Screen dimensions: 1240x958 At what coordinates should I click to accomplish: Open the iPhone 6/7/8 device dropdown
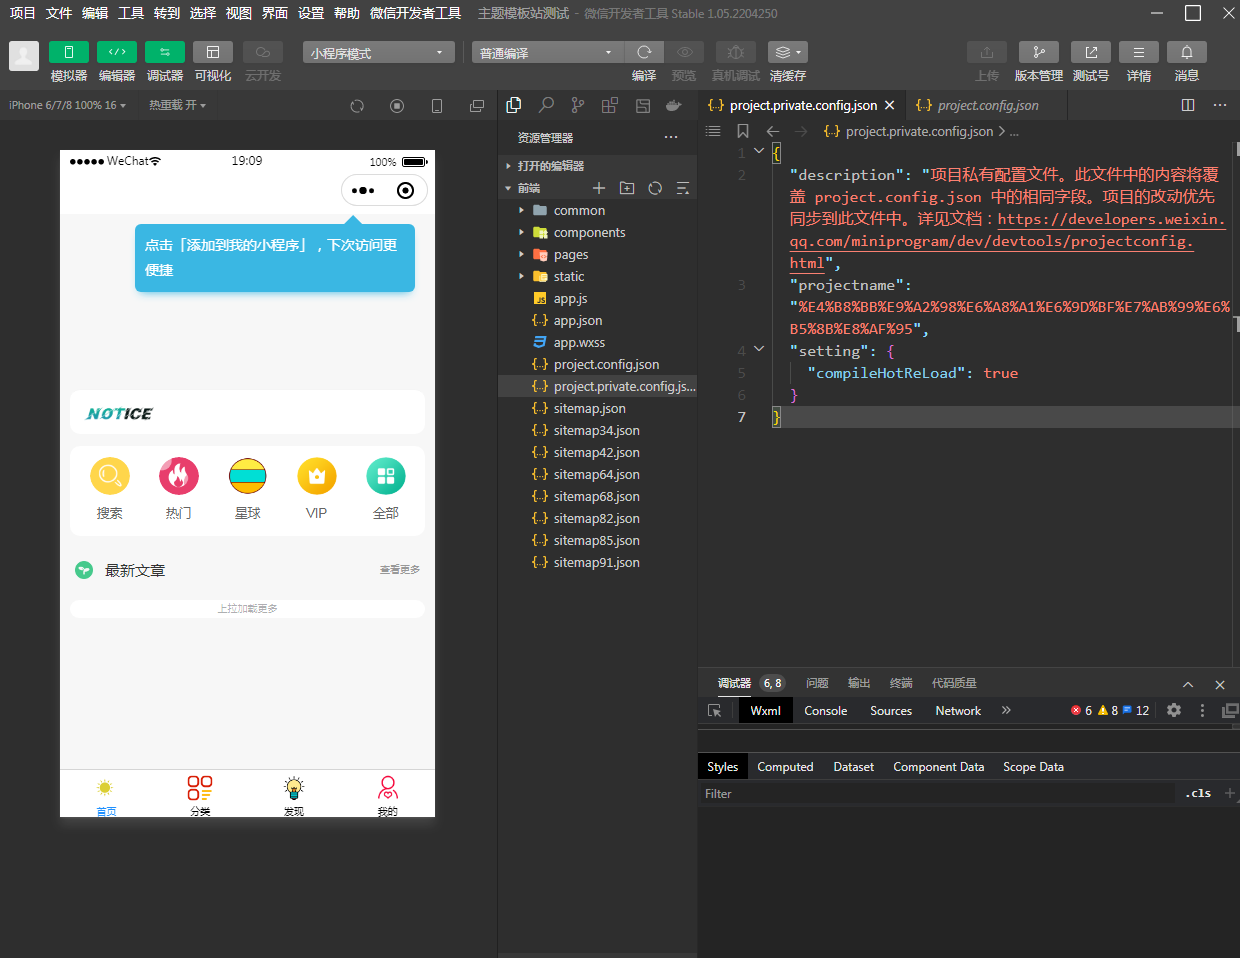[67, 105]
